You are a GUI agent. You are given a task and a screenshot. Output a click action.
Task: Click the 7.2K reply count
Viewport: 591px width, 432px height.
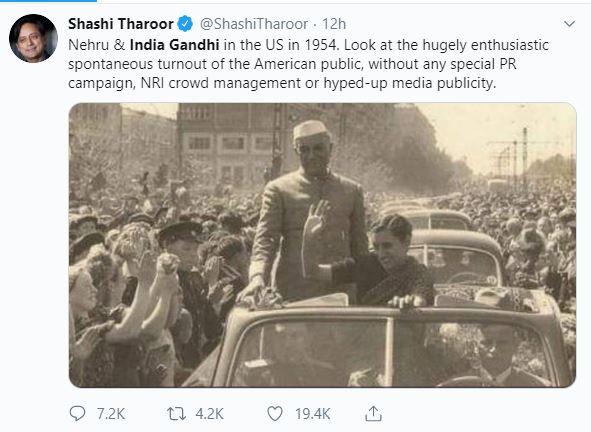[x=111, y=414]
